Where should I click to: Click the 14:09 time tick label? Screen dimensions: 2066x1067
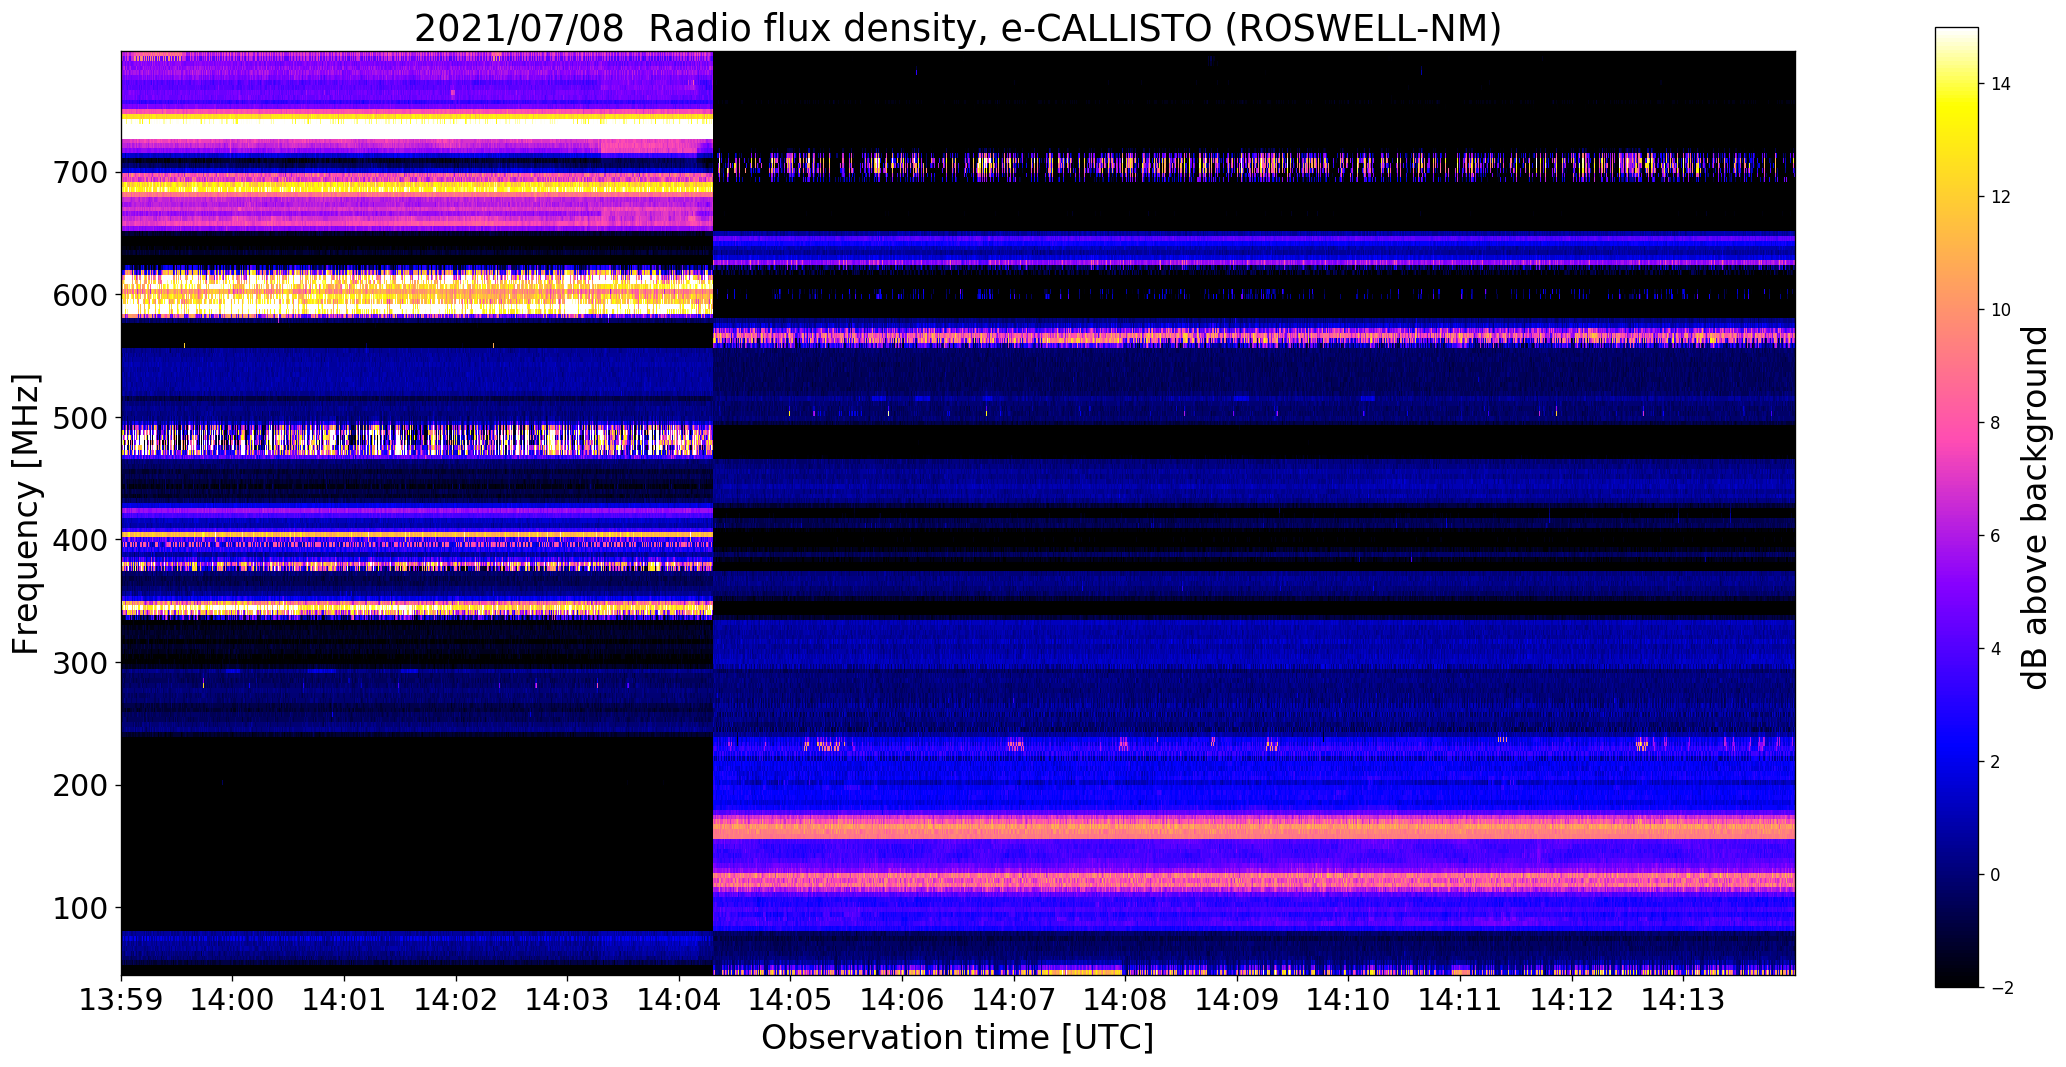point(1237,1001)
